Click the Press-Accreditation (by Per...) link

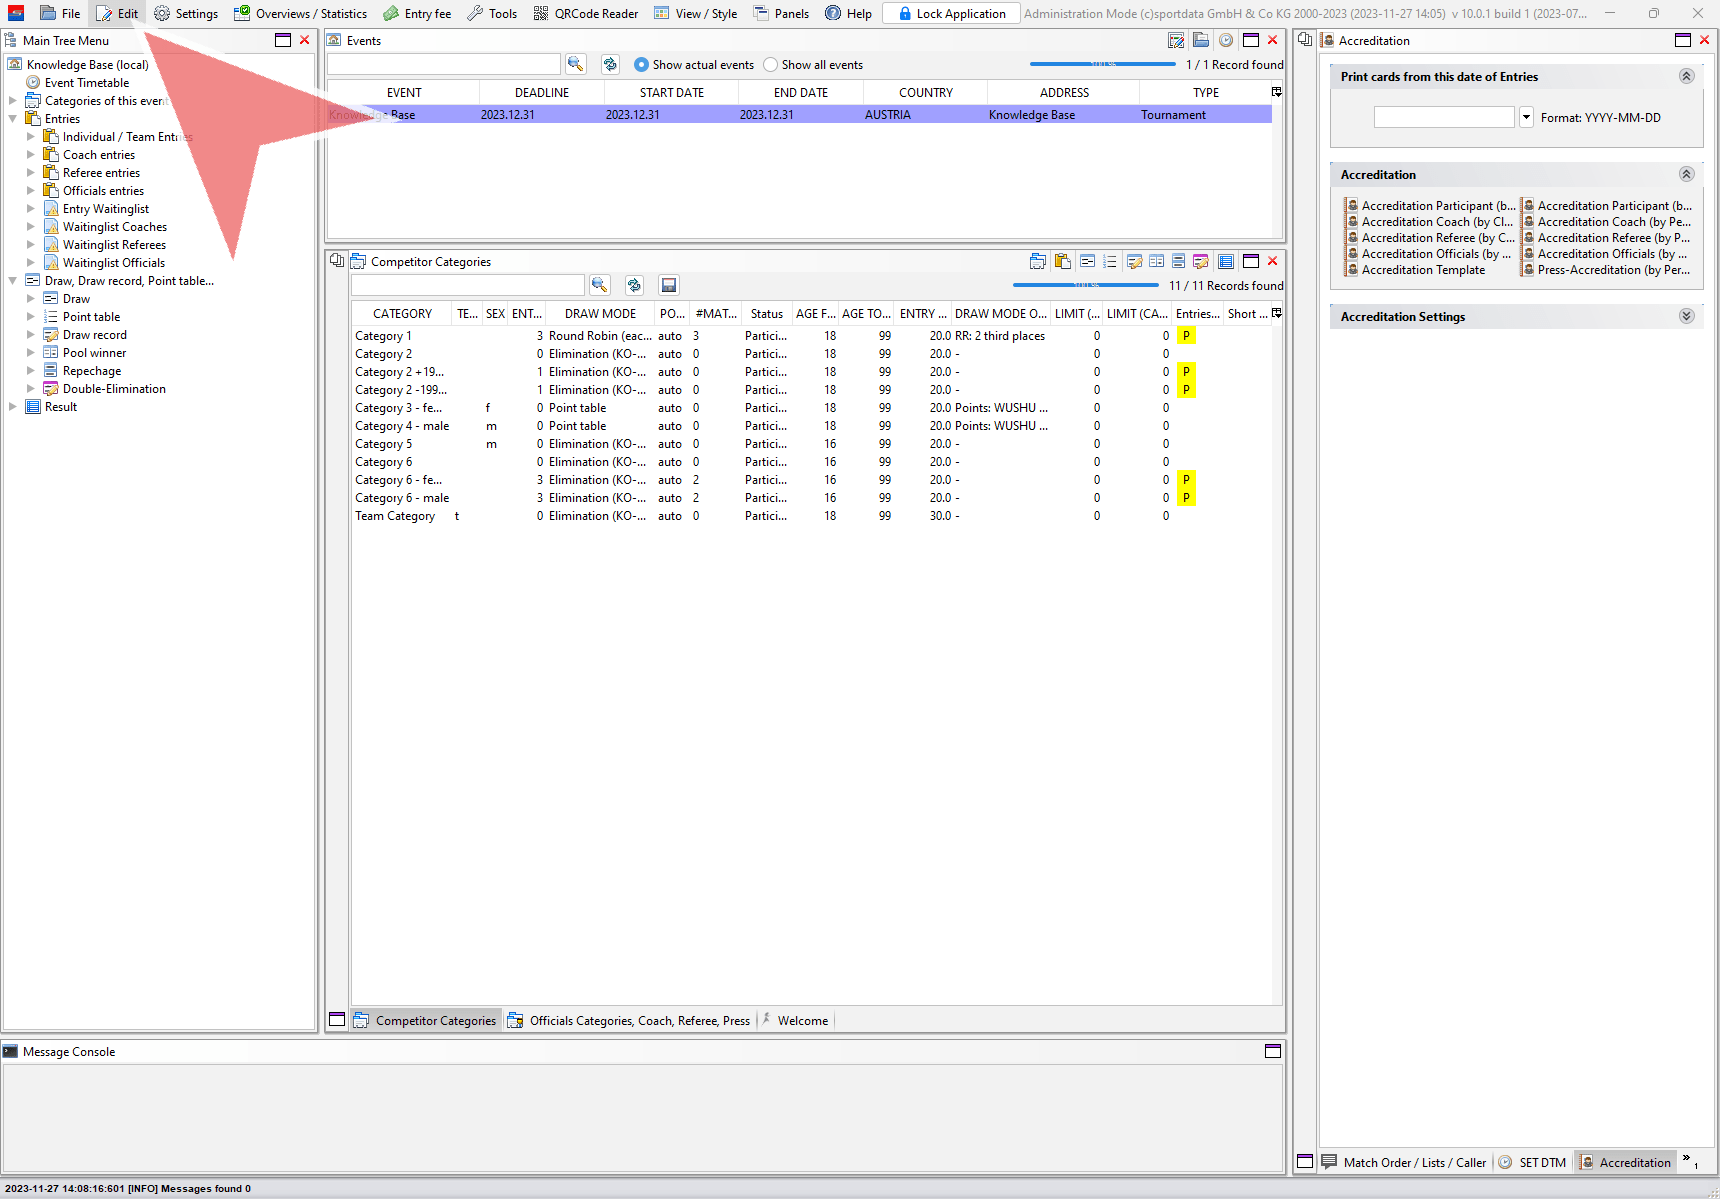(1613, 270)
